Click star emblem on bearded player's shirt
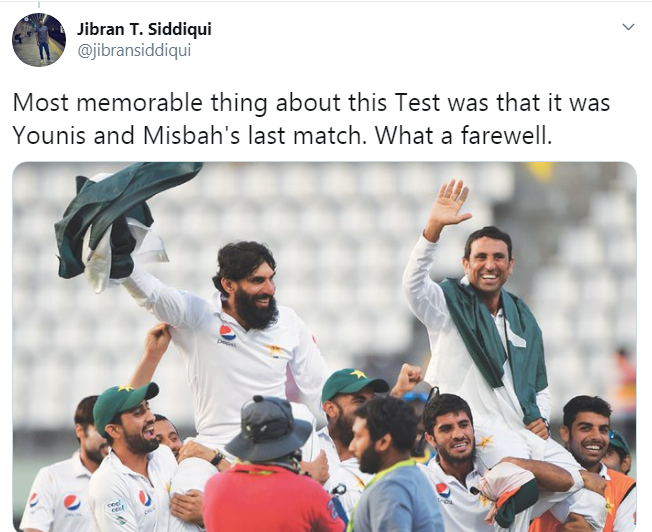 tap(274, 350)
